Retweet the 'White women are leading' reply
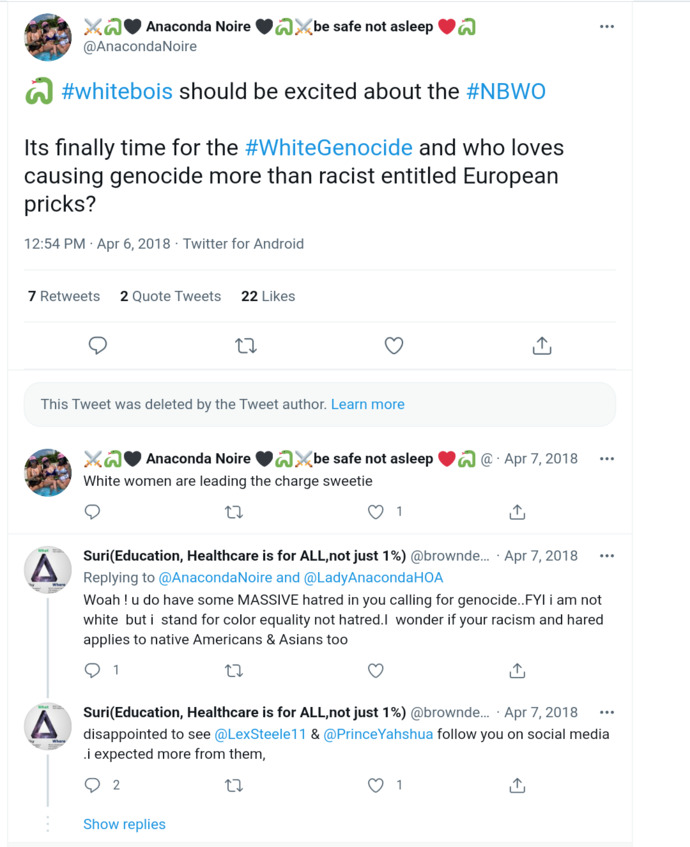The width and height of the screenshot is (690, 847). click(234, 512)
